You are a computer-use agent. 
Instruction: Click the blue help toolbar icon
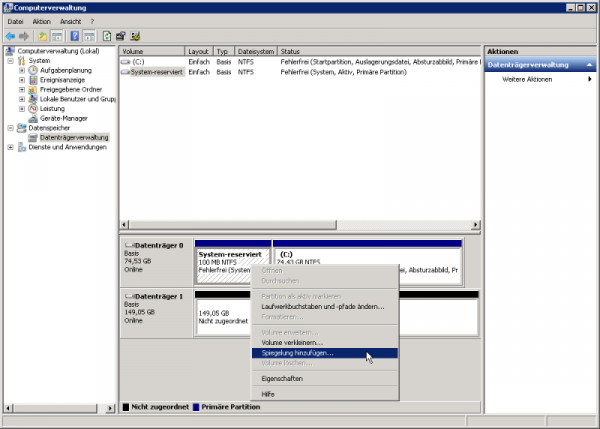point(74,36)
